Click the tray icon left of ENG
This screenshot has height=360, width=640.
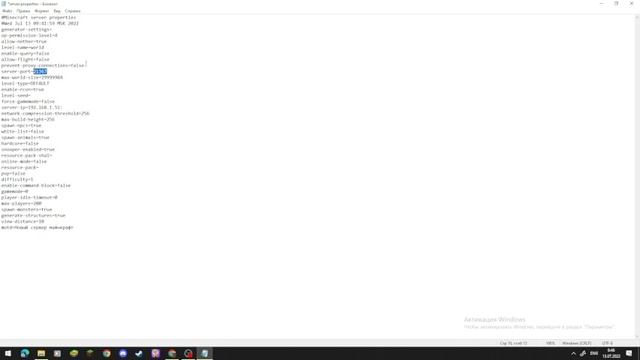click(x=583, y=353)
